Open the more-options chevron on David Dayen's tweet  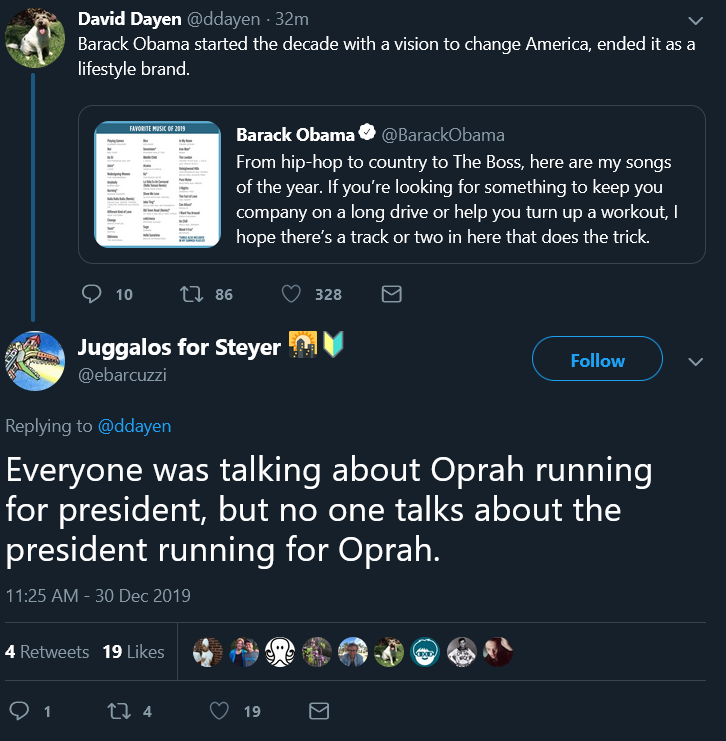tap(696, 20)
